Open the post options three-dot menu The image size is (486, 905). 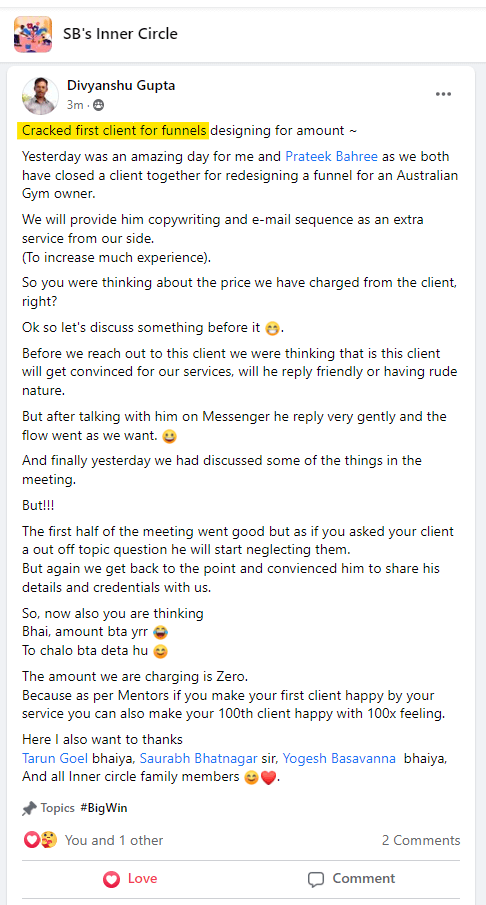pos(443,94)
